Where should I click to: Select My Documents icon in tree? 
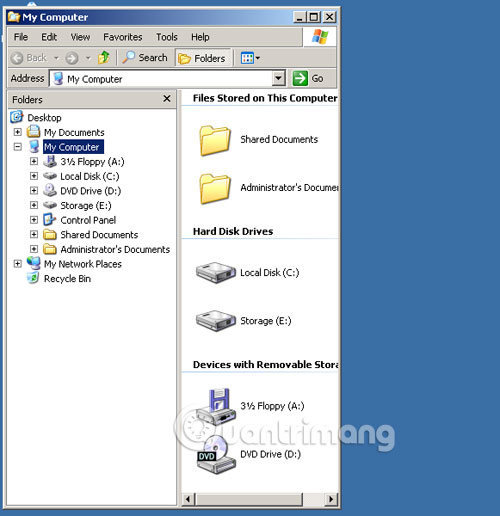(33, 132)
